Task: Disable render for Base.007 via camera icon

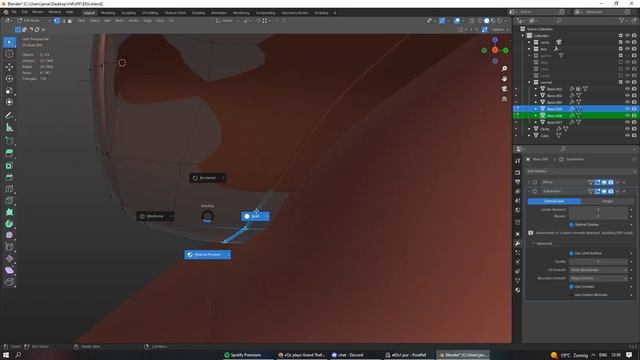Action: 634,122
